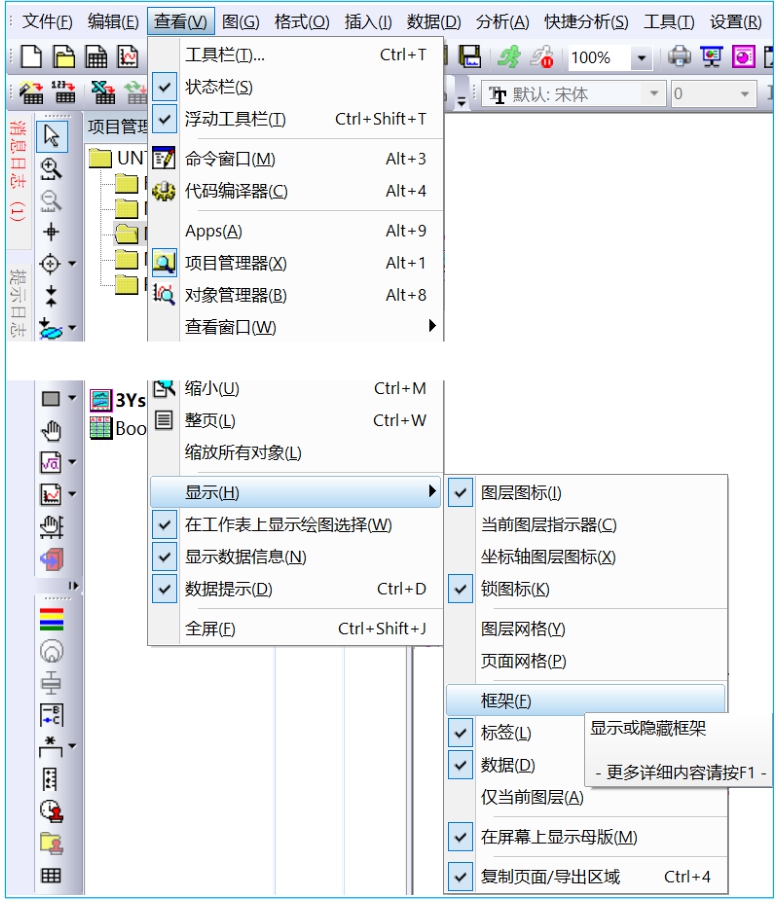The image size is (782, 903).
Task: Select the Zoom Out magnifier tool
Action: tap(51, 201)
